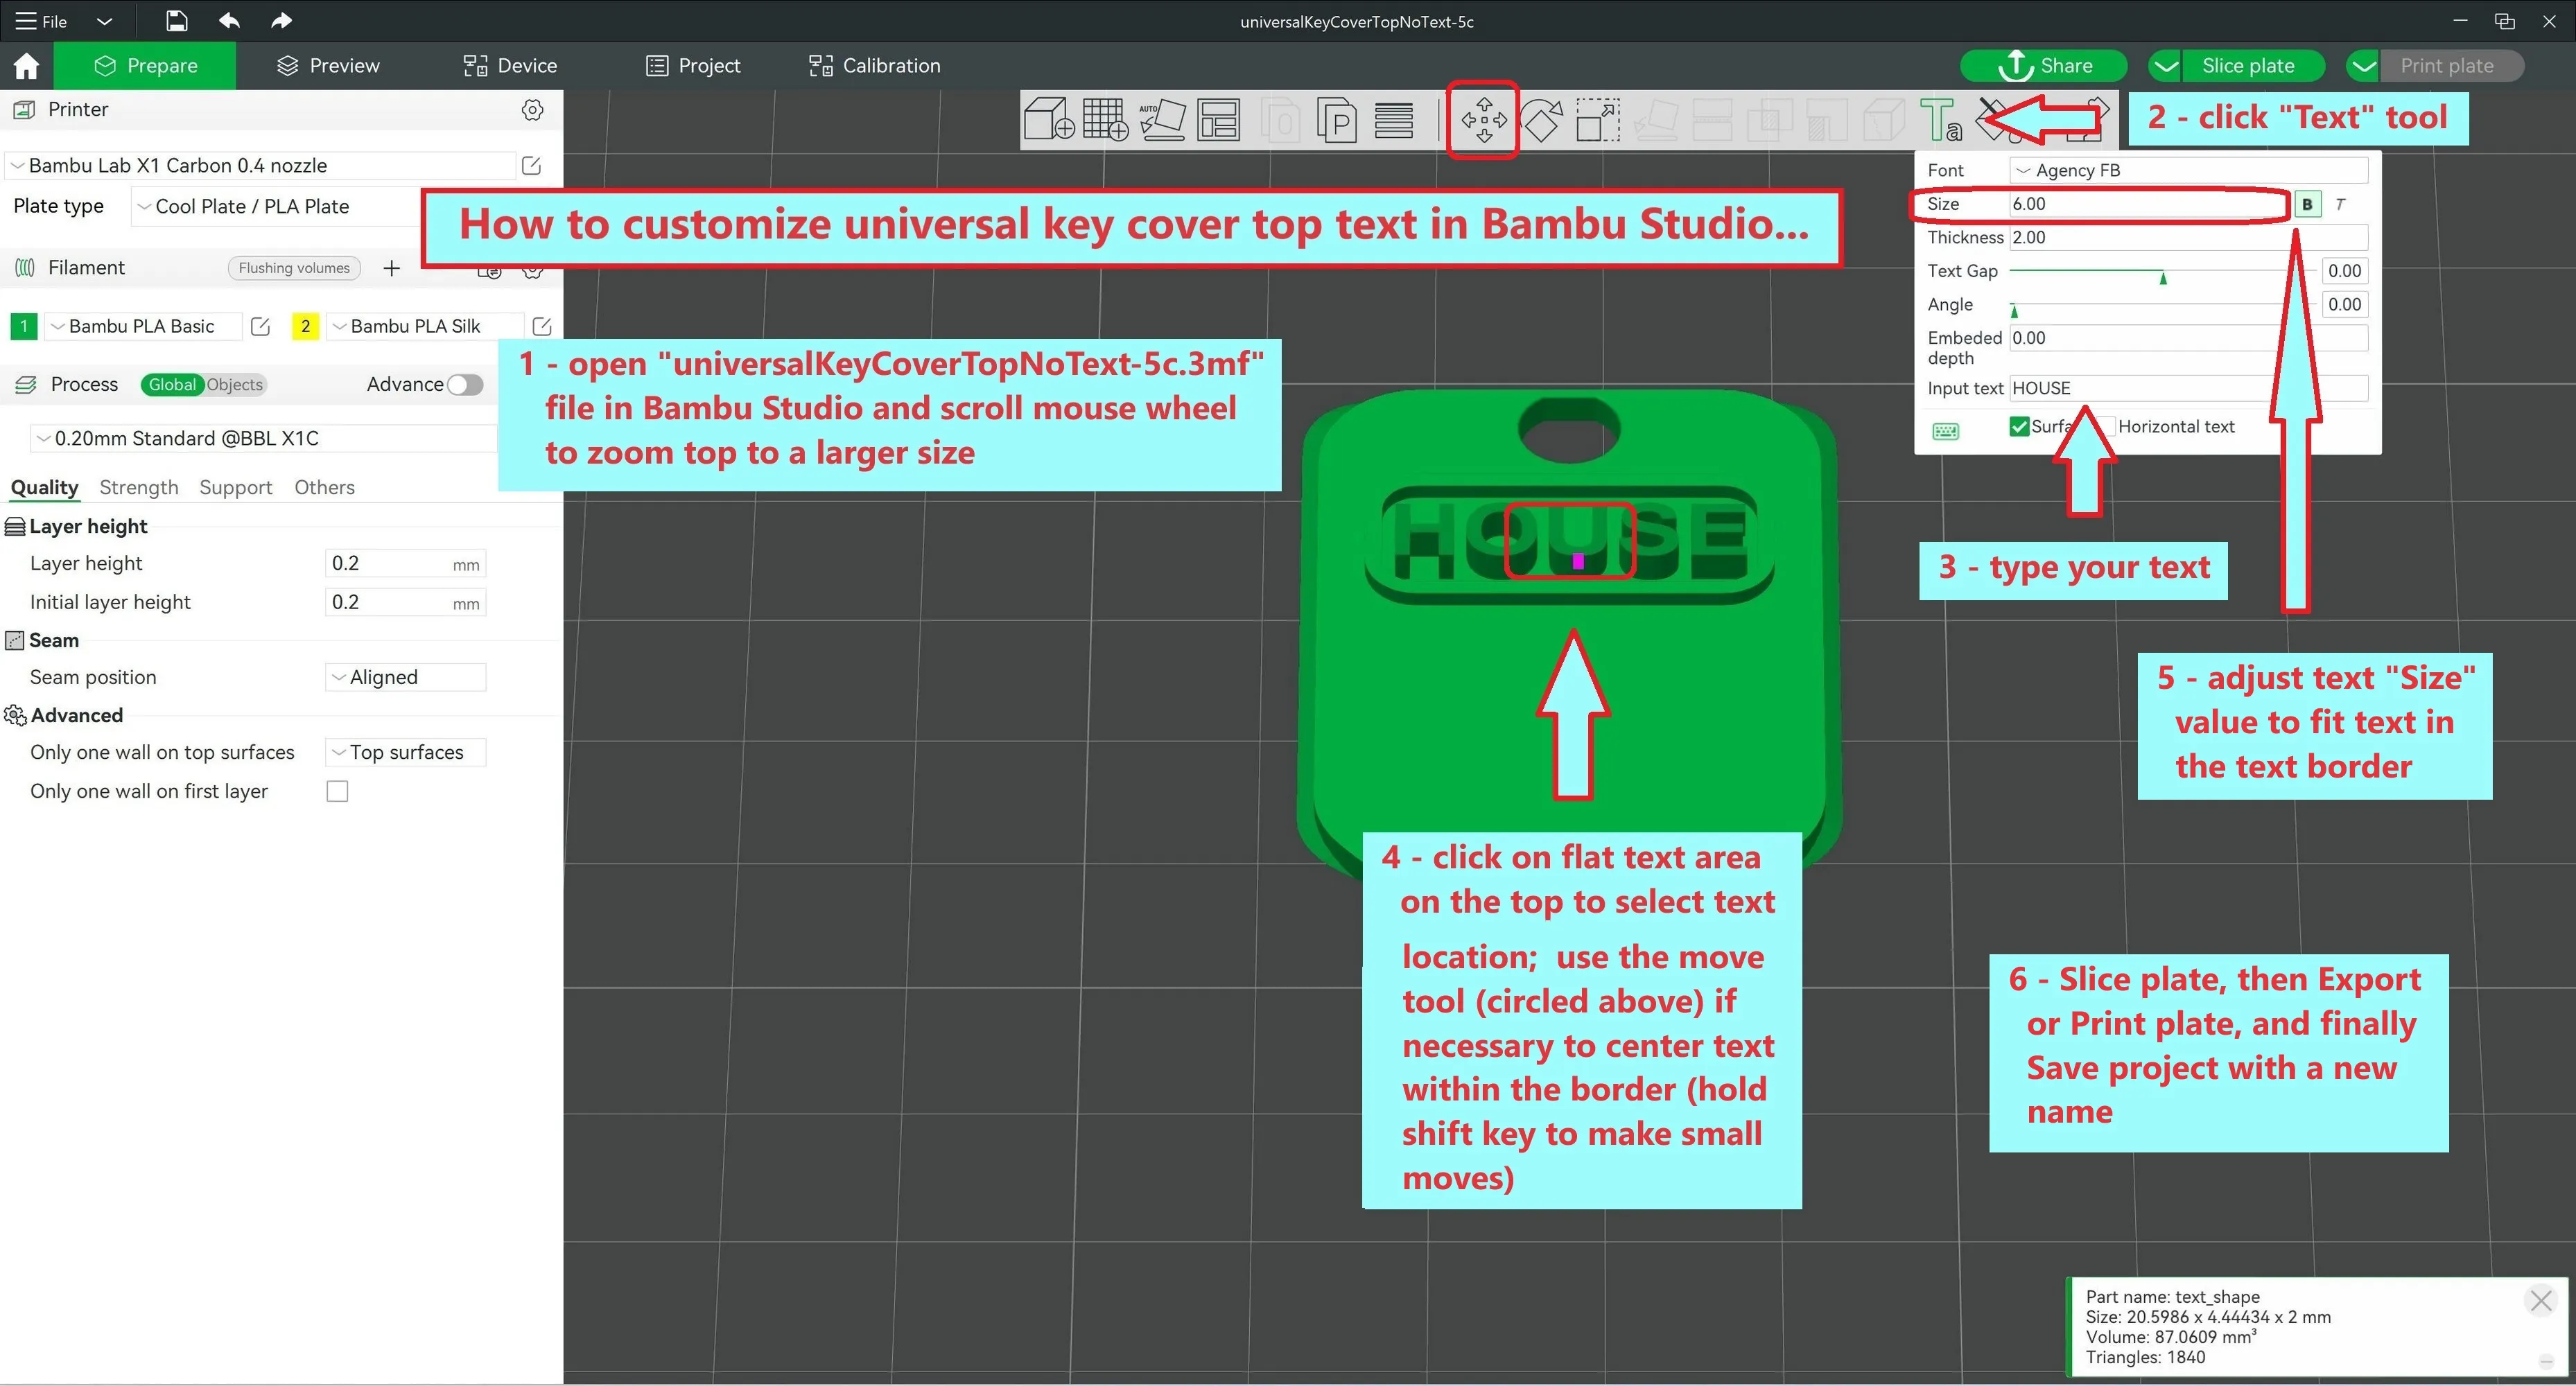Click the Add plate grid icon
The width and height of the screenshot is (2576, 1386).
click(1106, 119)
